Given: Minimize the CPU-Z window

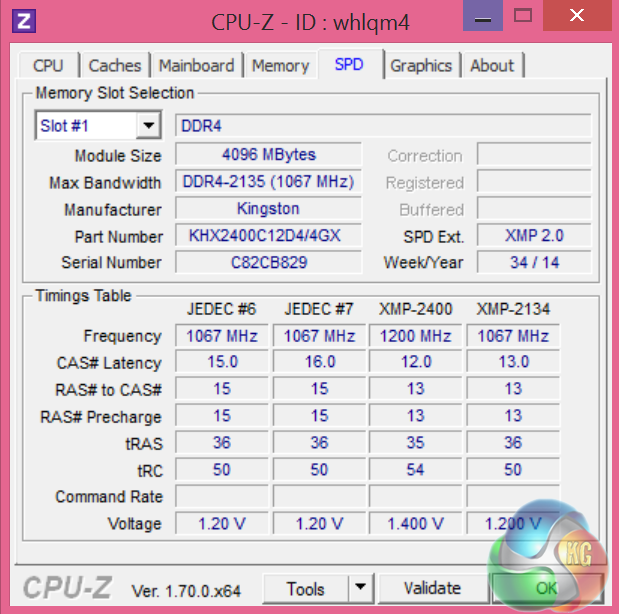Looking at the screenshot, I should point(483,16).
